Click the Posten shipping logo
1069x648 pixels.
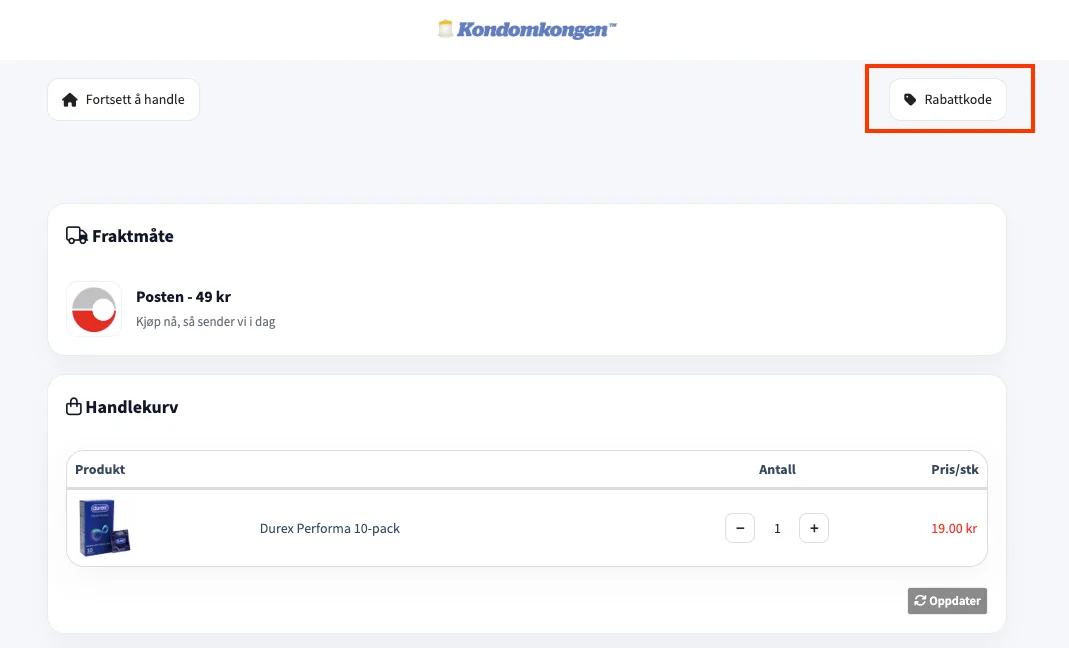[x=94, y=309]
